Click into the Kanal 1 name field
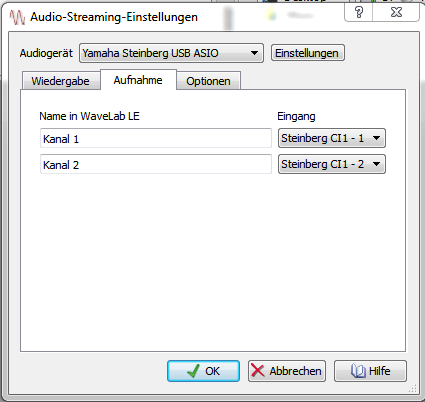Image resolution: width=425 pixels, height=402 pixels. pos(156,138)
